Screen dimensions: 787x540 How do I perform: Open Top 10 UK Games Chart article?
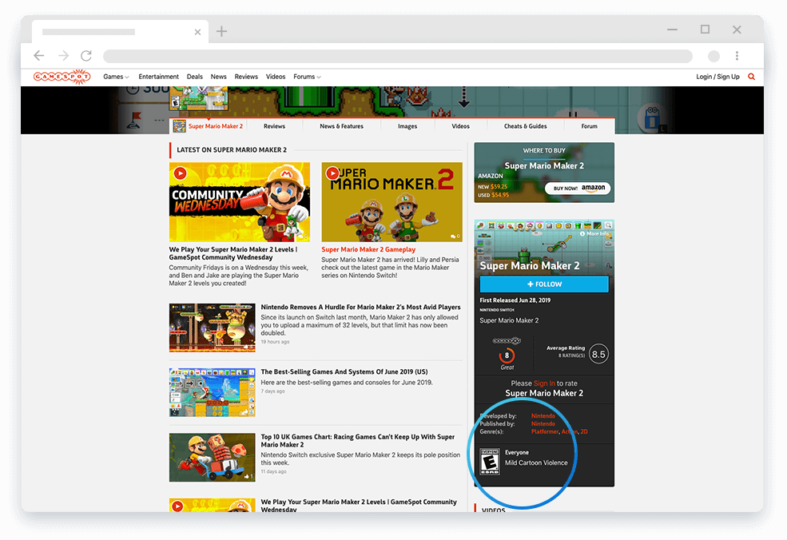tap(357, 441)
